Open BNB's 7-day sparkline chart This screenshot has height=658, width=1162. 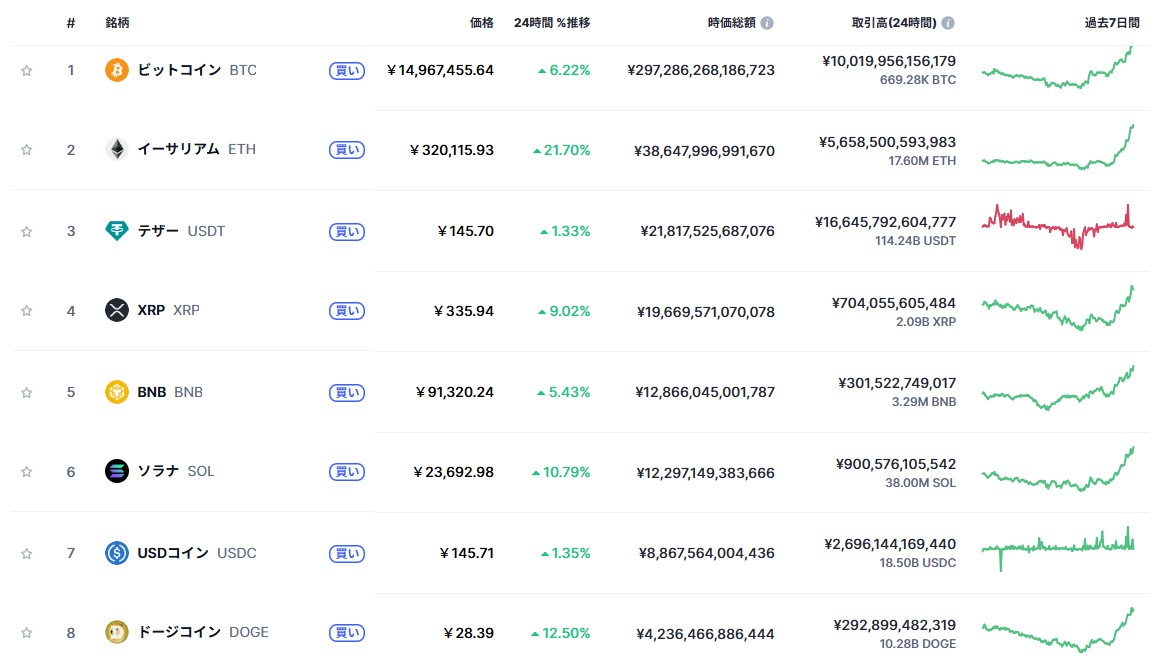[1058, 388]
